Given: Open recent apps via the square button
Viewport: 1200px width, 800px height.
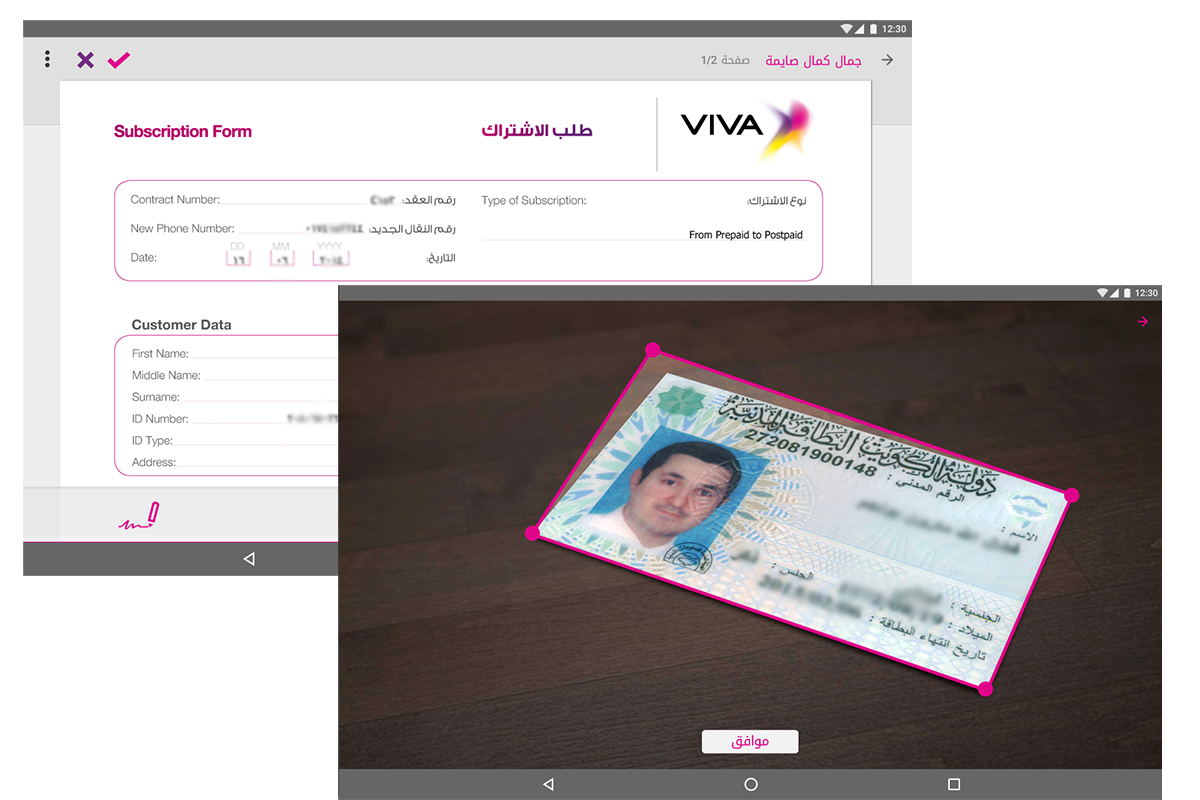Looking at the screenshot, I should point(954,784).
